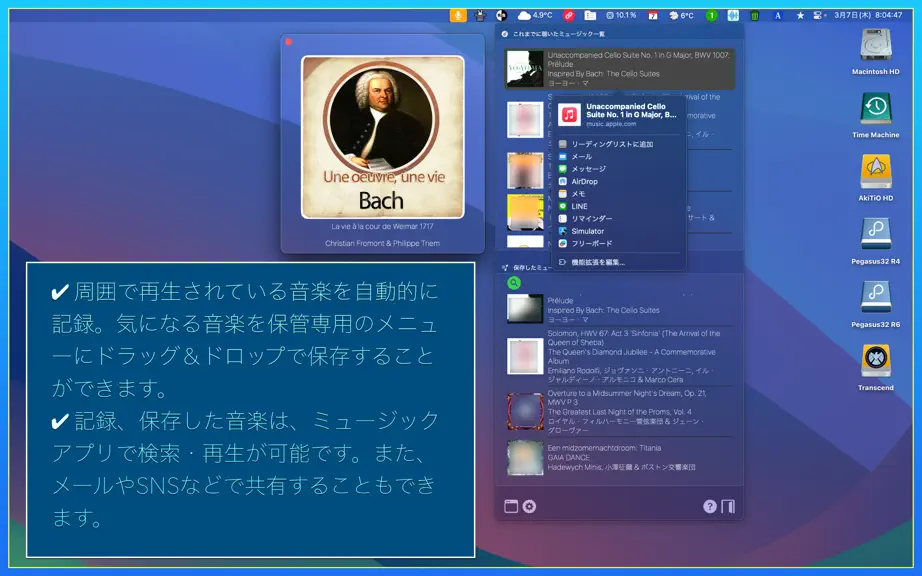Select the Transcend desktop drive
The width and height of the screenshot is (922, 576).
[876, 367]
